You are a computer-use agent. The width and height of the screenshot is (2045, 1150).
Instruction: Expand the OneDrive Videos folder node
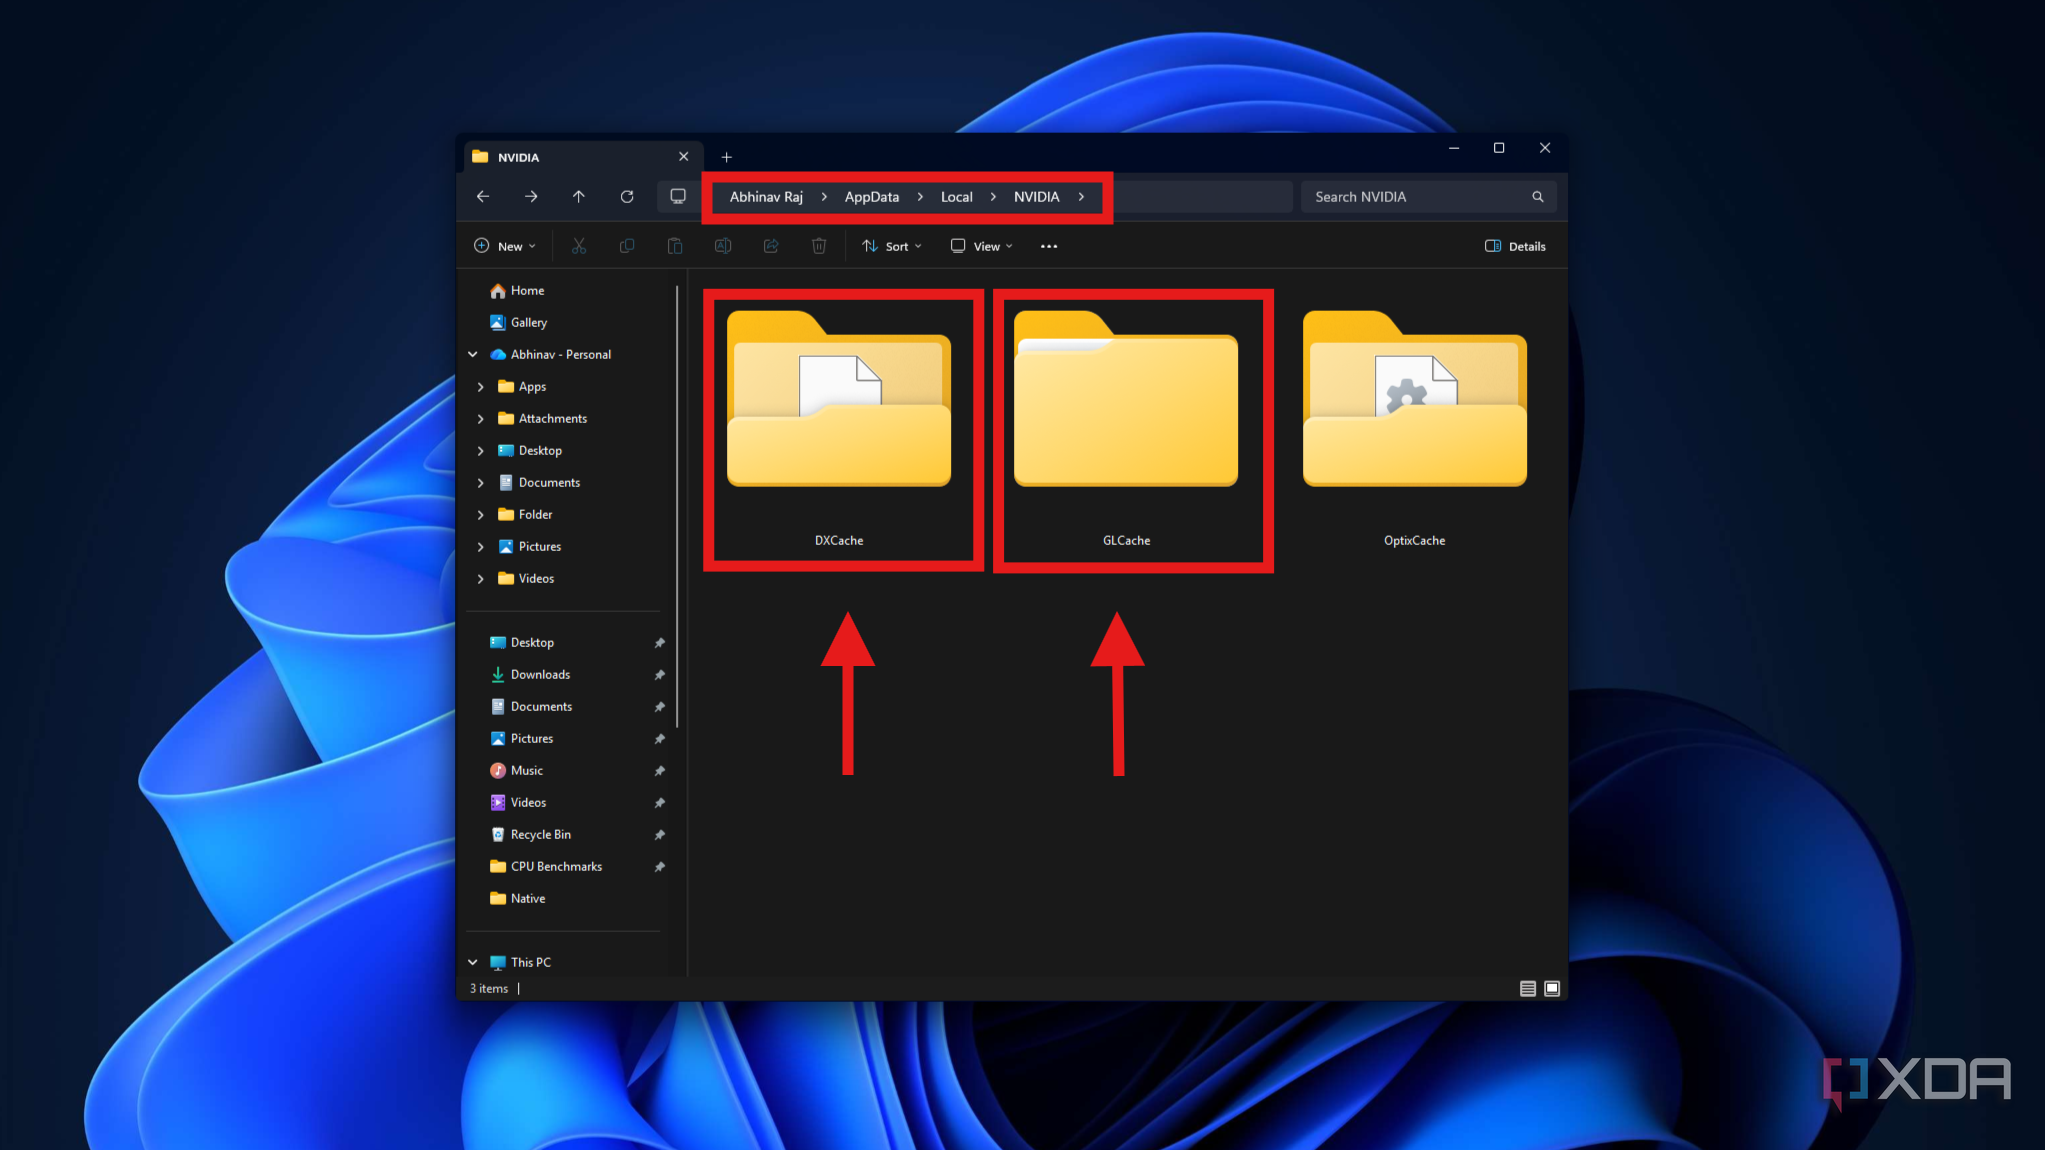[x=481, y=579]
